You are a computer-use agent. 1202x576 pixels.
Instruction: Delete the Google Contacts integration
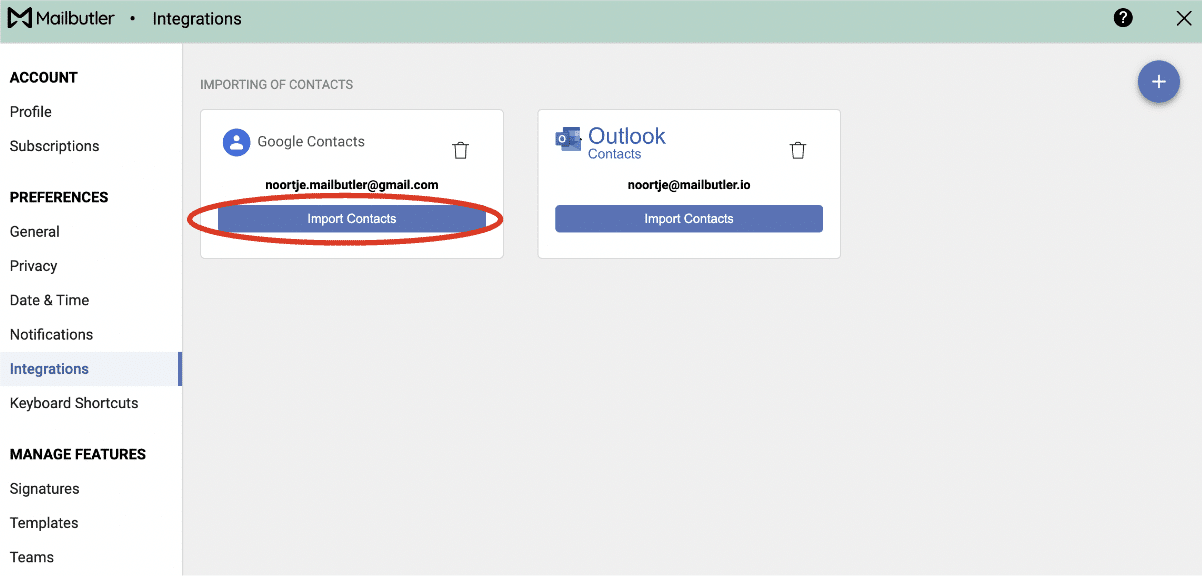coord(460,150)
